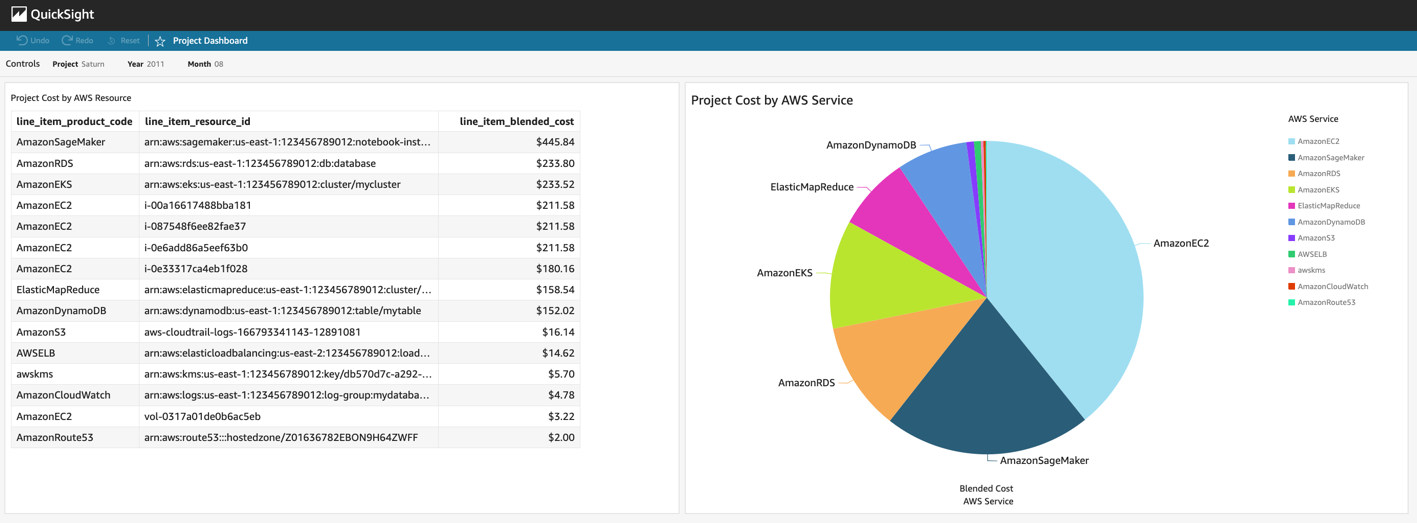
Task: Click the AmazonCloudWatch legend color swatch
Action: click(1292, 286)
